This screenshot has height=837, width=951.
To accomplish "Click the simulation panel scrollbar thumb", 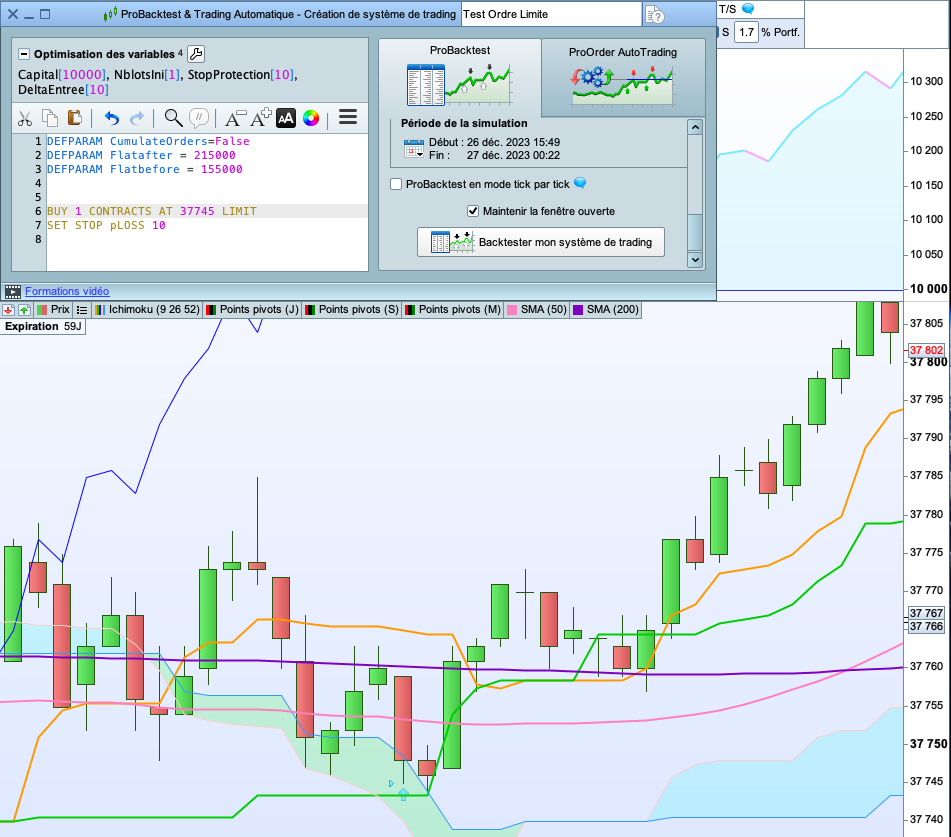I will pyautogui.click(x=695, y=232).
